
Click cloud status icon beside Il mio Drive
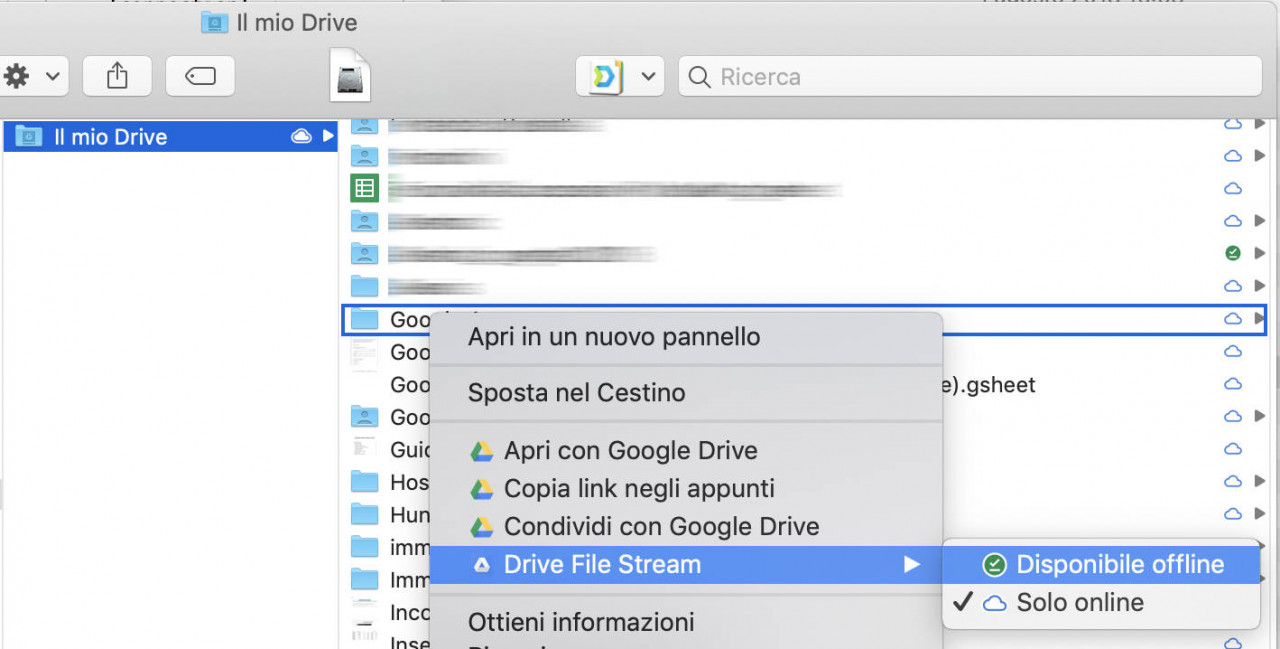tap(301, 137)
